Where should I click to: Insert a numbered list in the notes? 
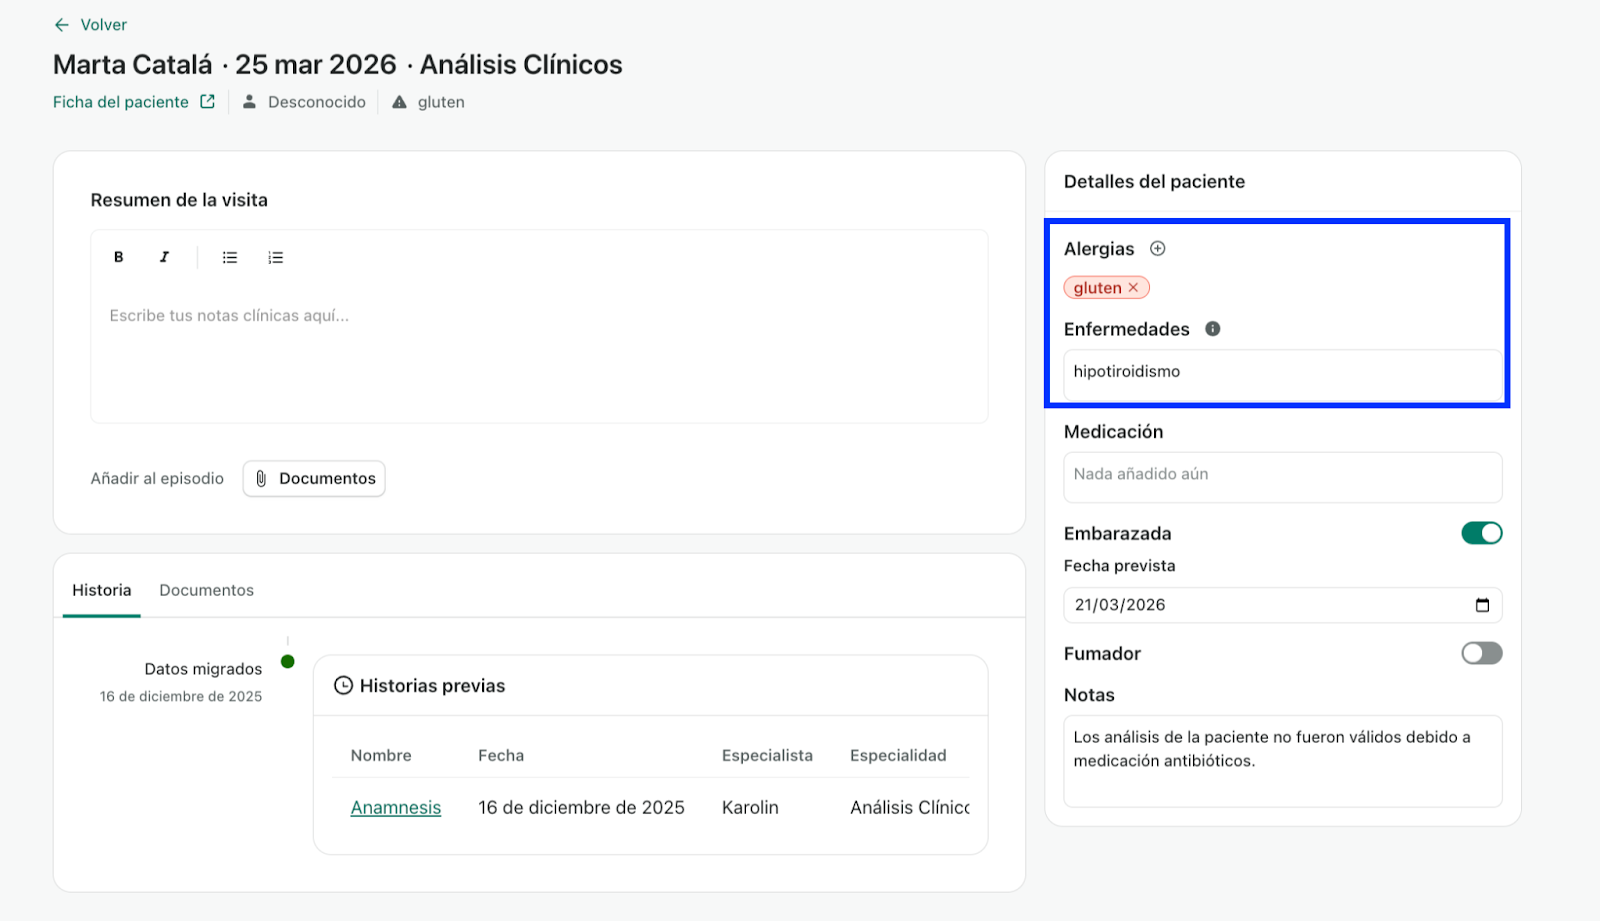pyautogui.click(x=276, y=257)
